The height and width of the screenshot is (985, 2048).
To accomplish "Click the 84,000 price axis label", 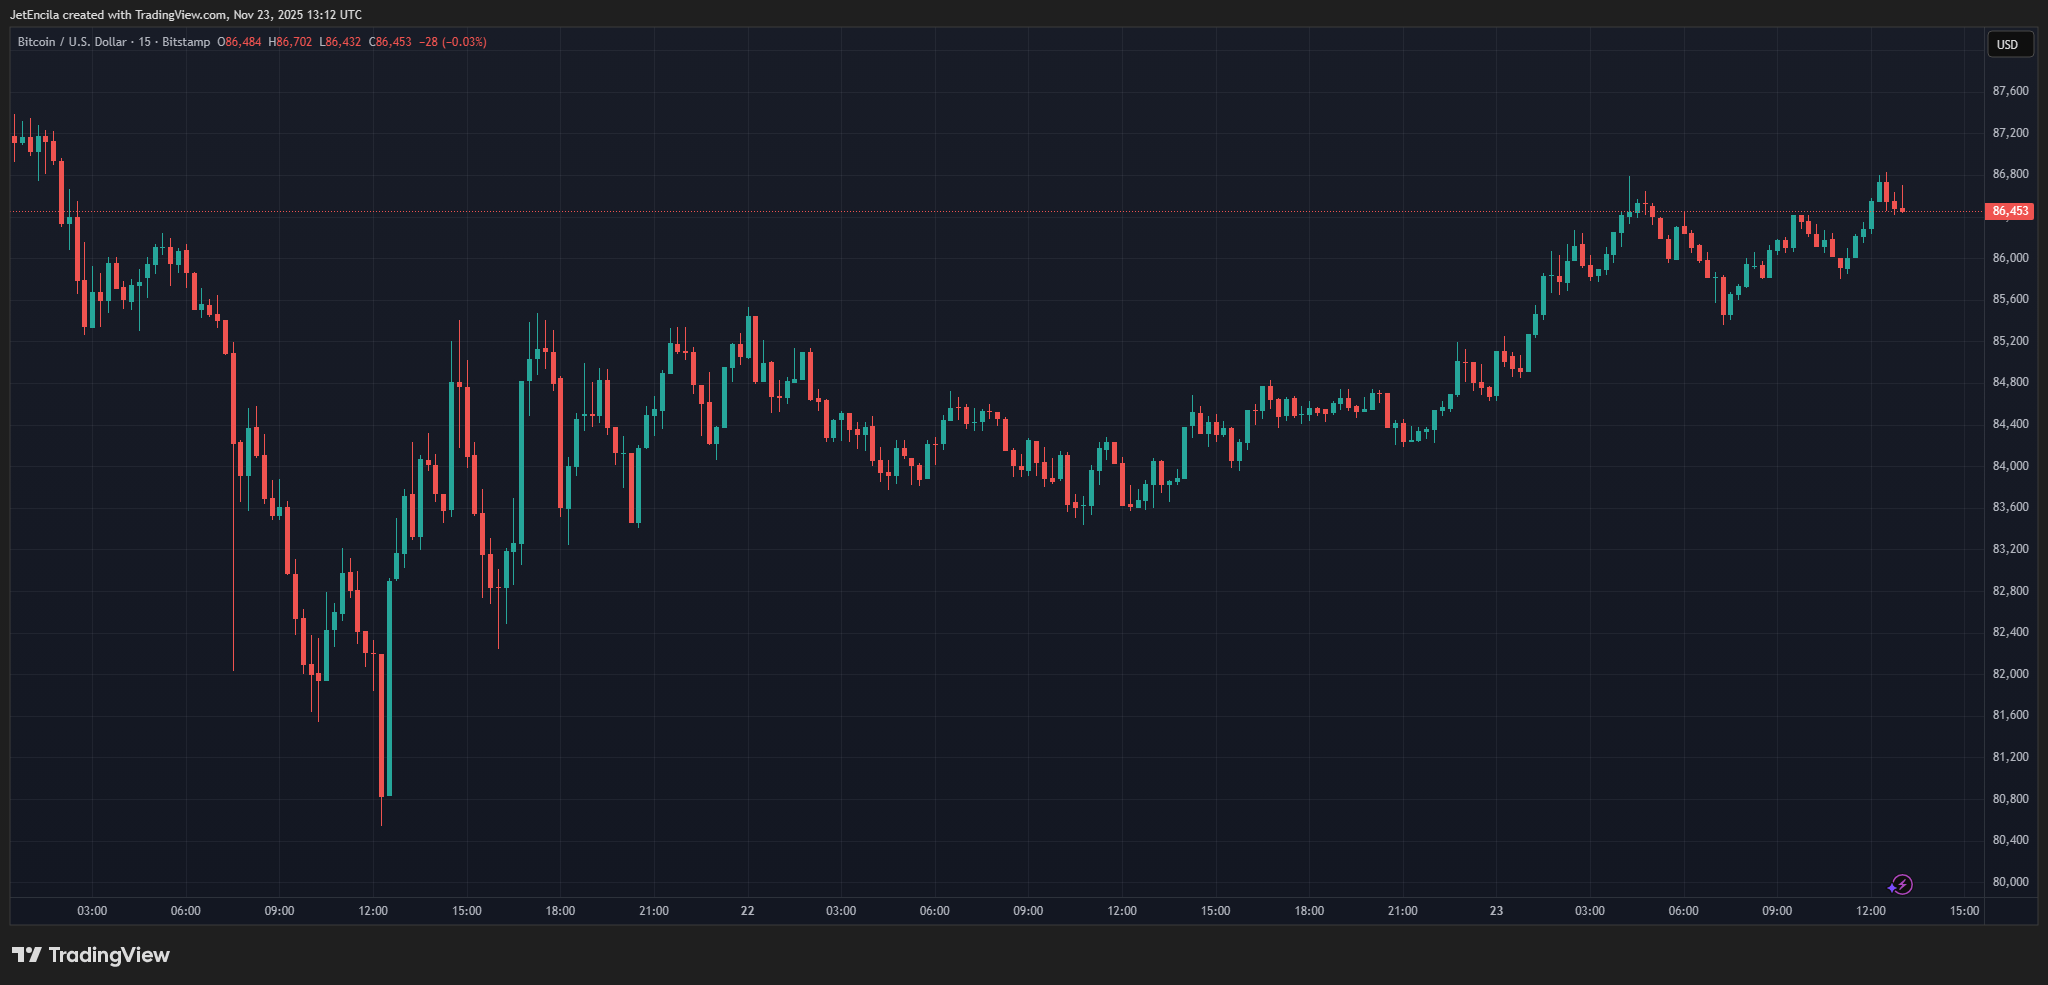I will 2010,466.
